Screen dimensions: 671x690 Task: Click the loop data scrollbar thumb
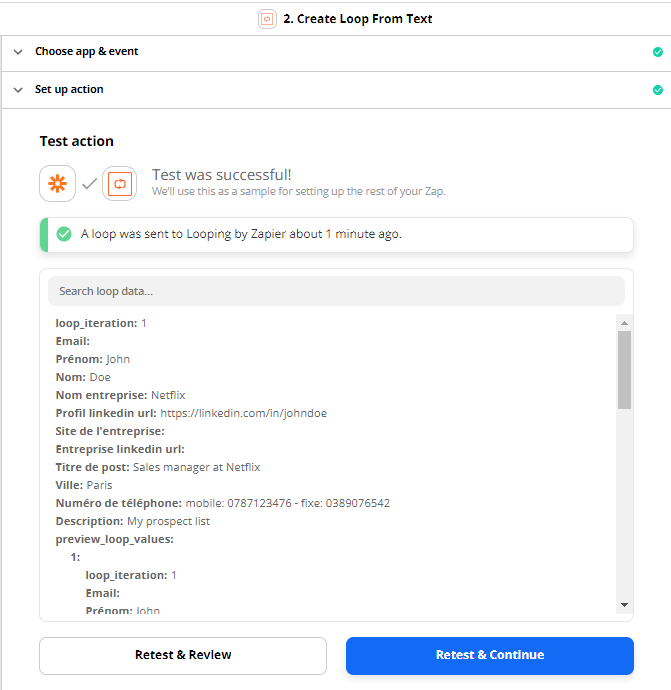[624, 370]
